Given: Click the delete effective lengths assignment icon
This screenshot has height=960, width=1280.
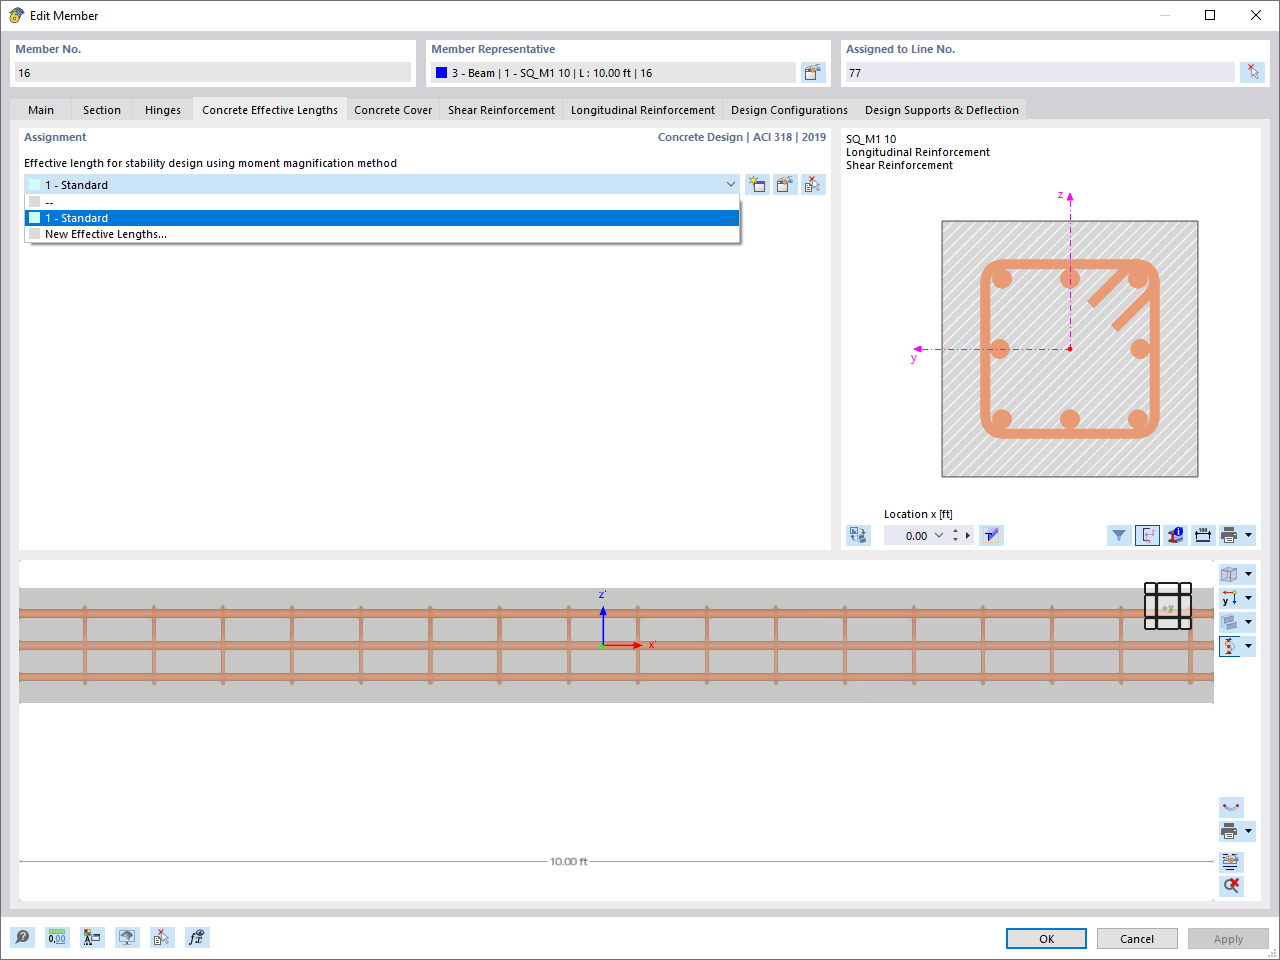Looking at the screenshot, I should click(813, 184).
